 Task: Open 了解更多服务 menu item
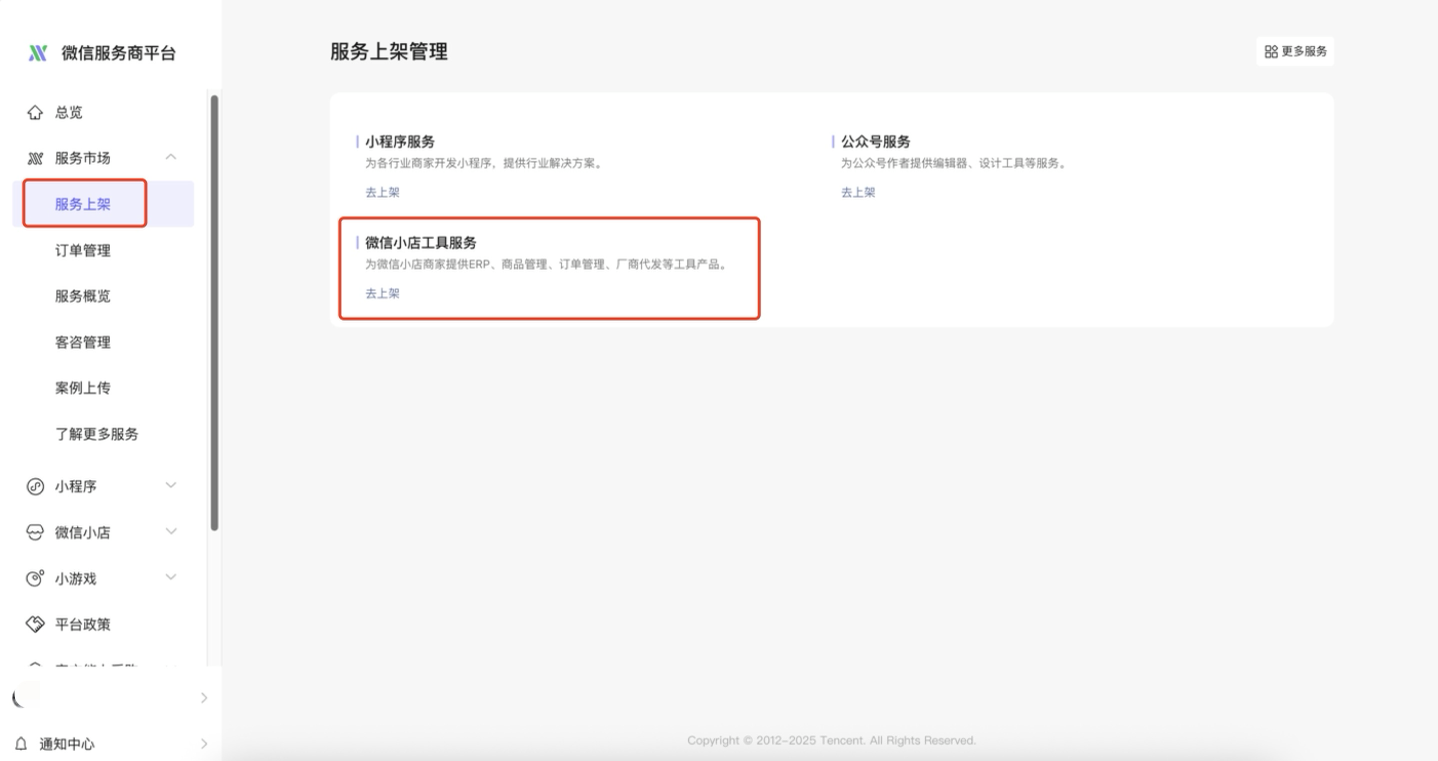[x=97, y=434]
